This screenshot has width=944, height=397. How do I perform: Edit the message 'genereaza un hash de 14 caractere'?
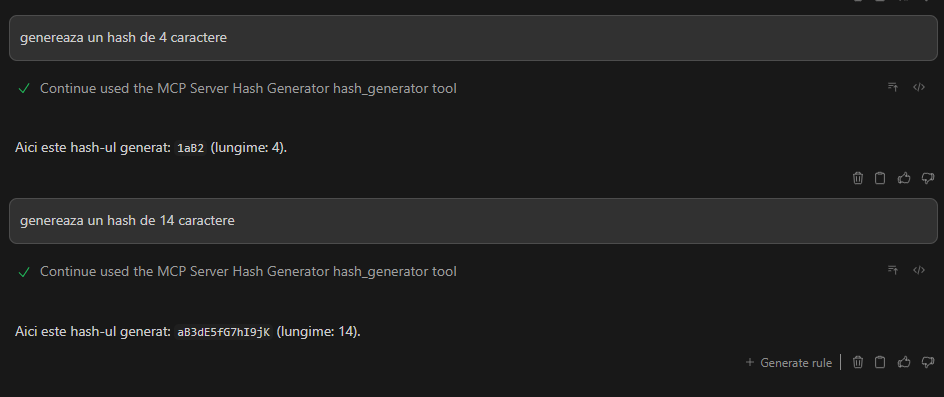pos(473,221)
